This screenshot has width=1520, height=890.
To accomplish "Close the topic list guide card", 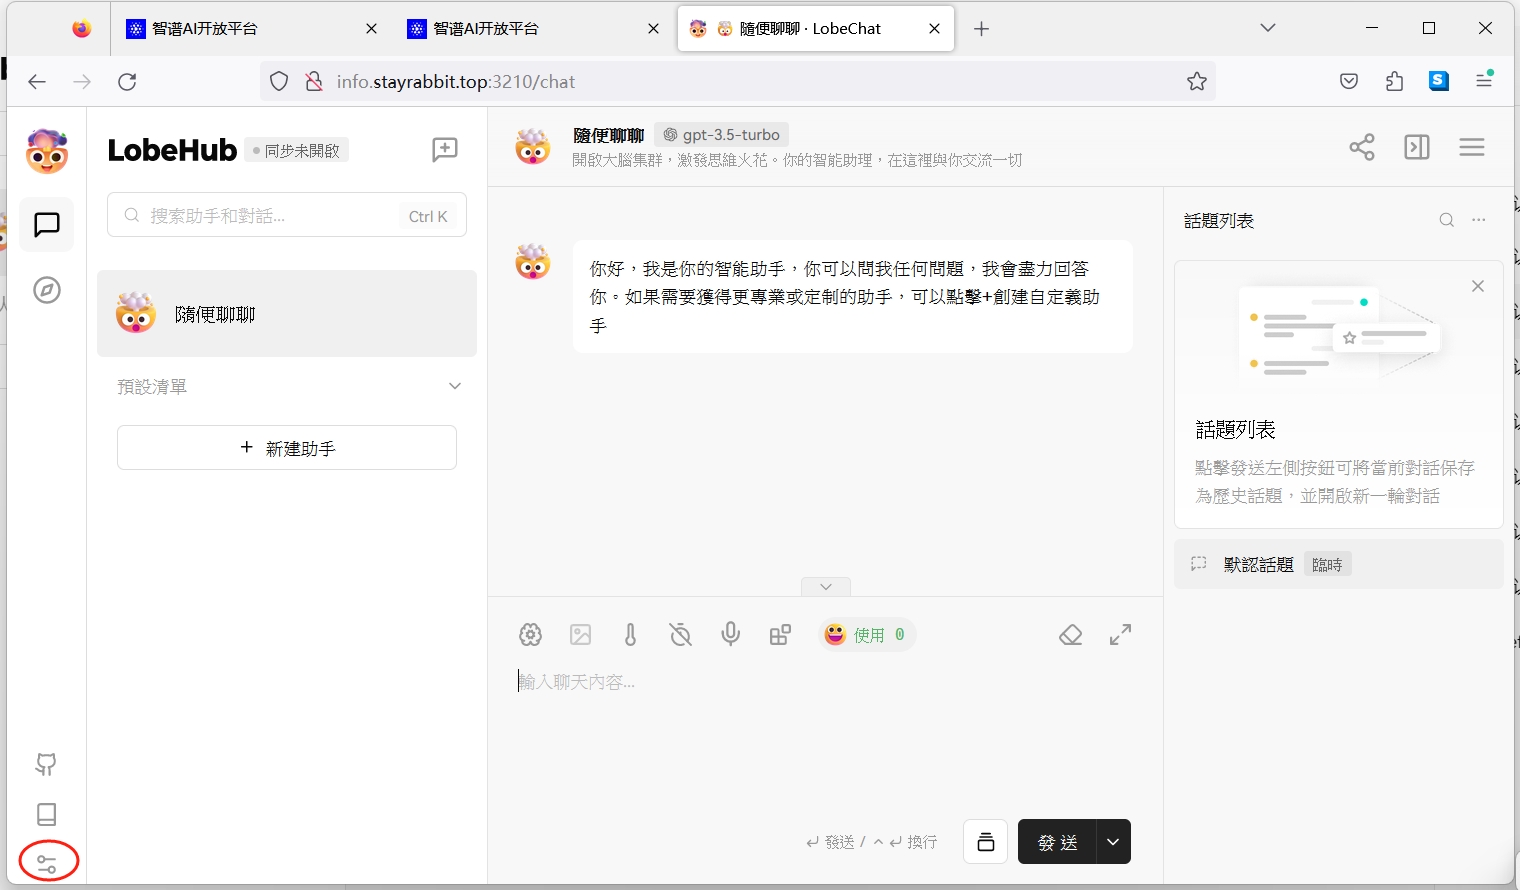I will [1478, 286].
